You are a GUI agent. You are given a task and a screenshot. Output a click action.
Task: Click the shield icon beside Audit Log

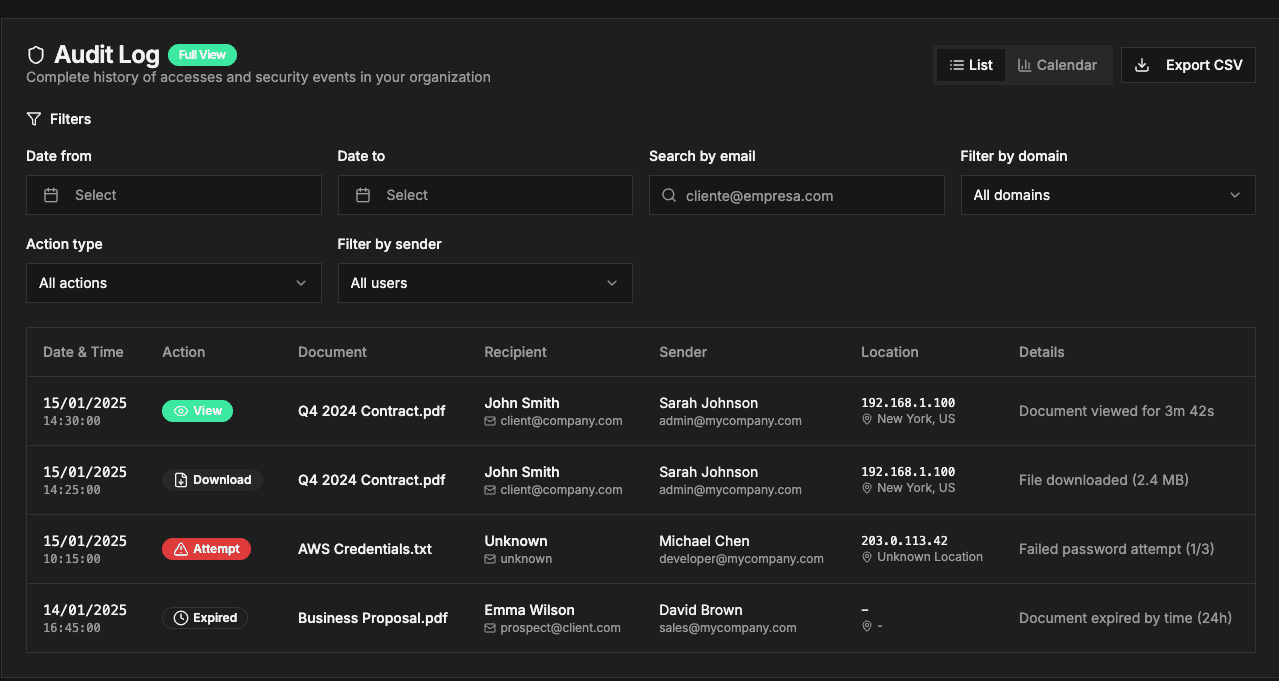tap(36, 55)
